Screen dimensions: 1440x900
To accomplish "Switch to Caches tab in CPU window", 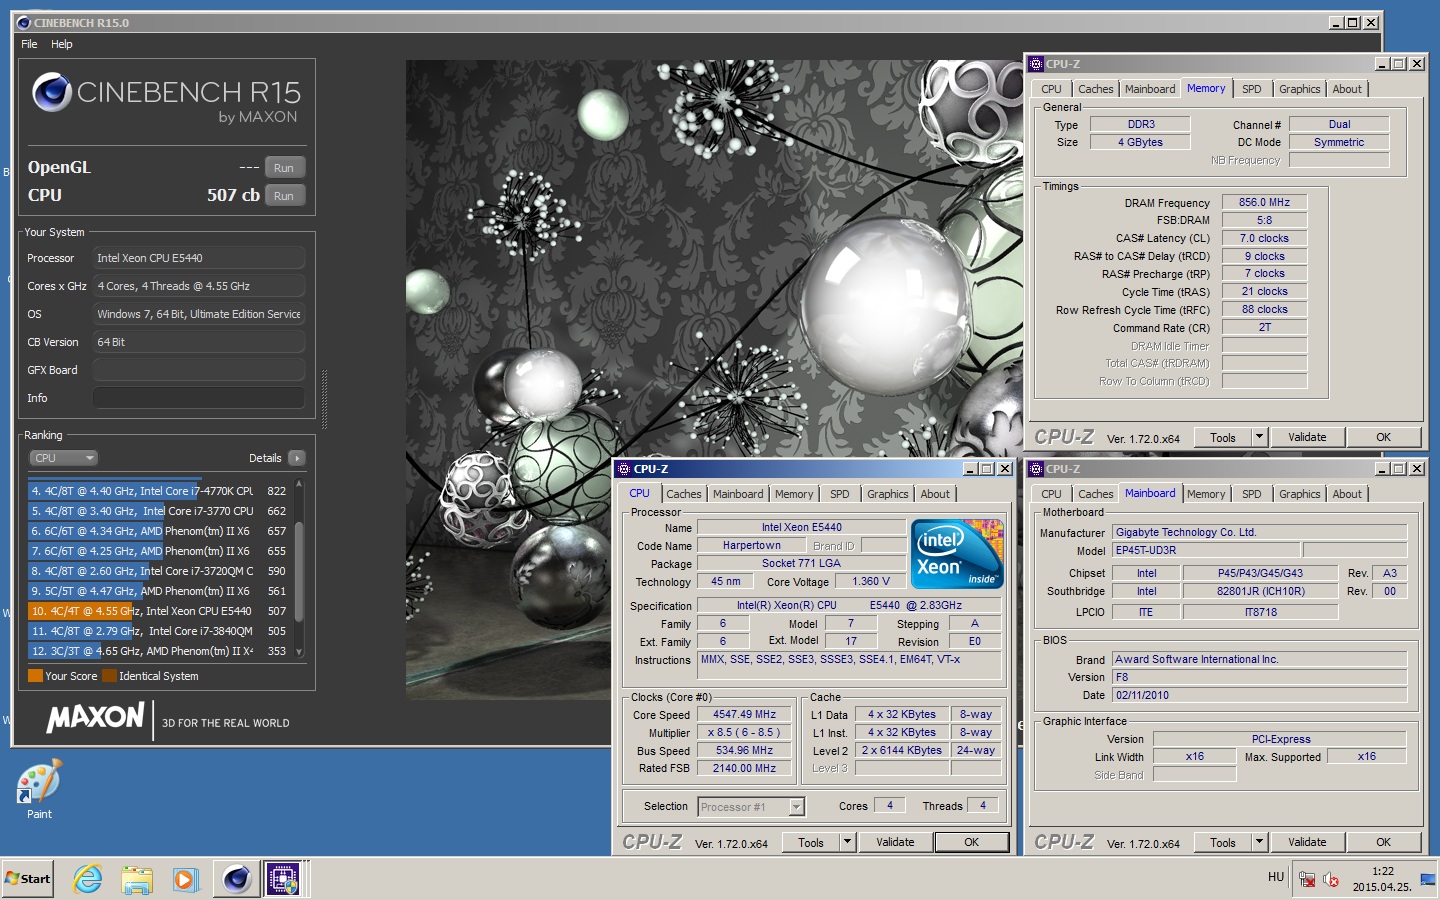I will coord(684,494).
